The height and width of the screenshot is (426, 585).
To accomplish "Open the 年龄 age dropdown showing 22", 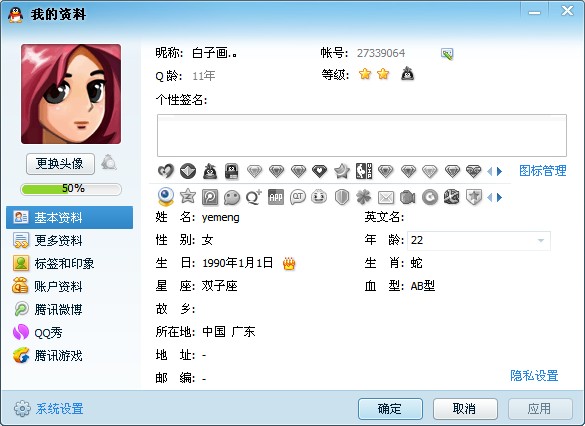I will pos(479,240).
